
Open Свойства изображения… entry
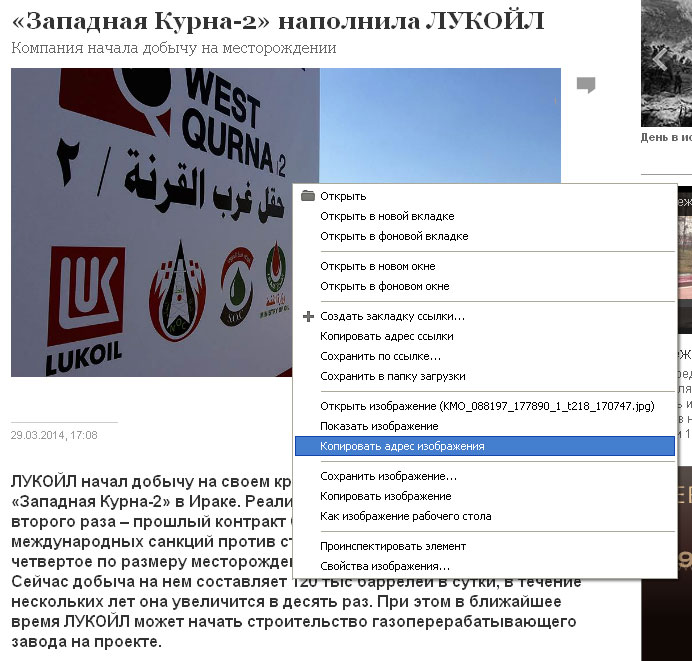click(485, 566)
